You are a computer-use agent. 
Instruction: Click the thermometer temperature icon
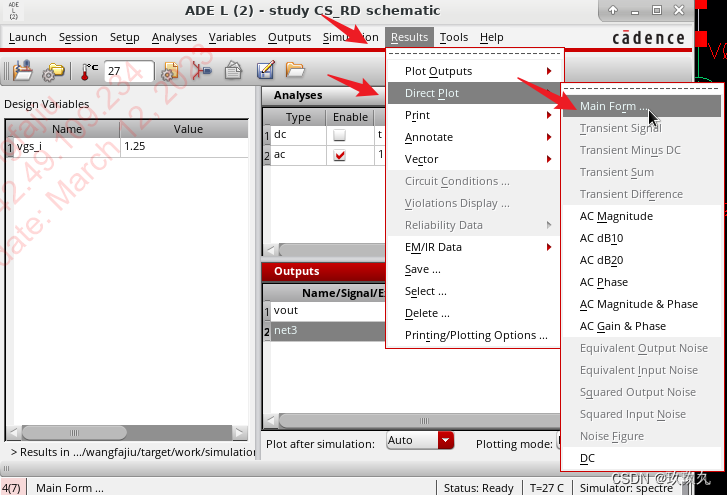coord(88,71)
